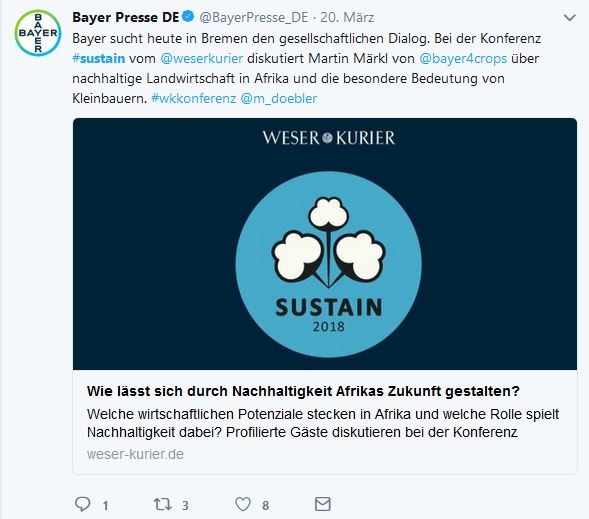Like the tweet with the heart icon
589x519 pixels.
(243, 504)
